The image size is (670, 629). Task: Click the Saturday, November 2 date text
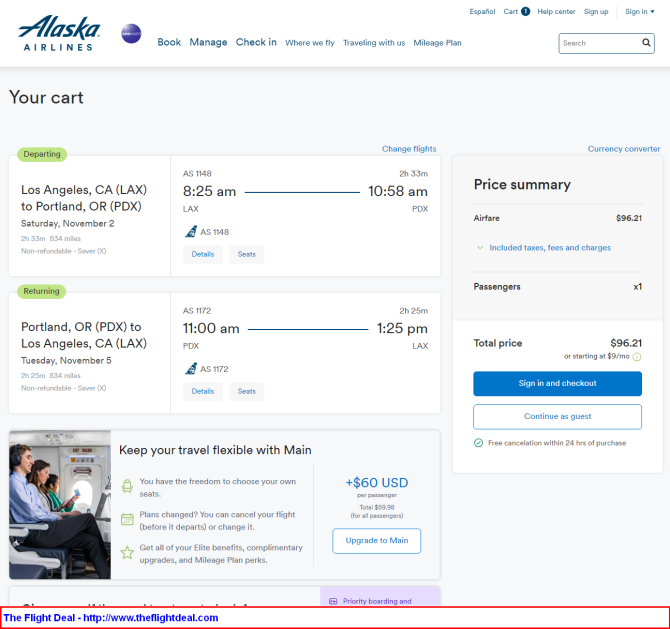pyautogui.click(x=68, y=223)
